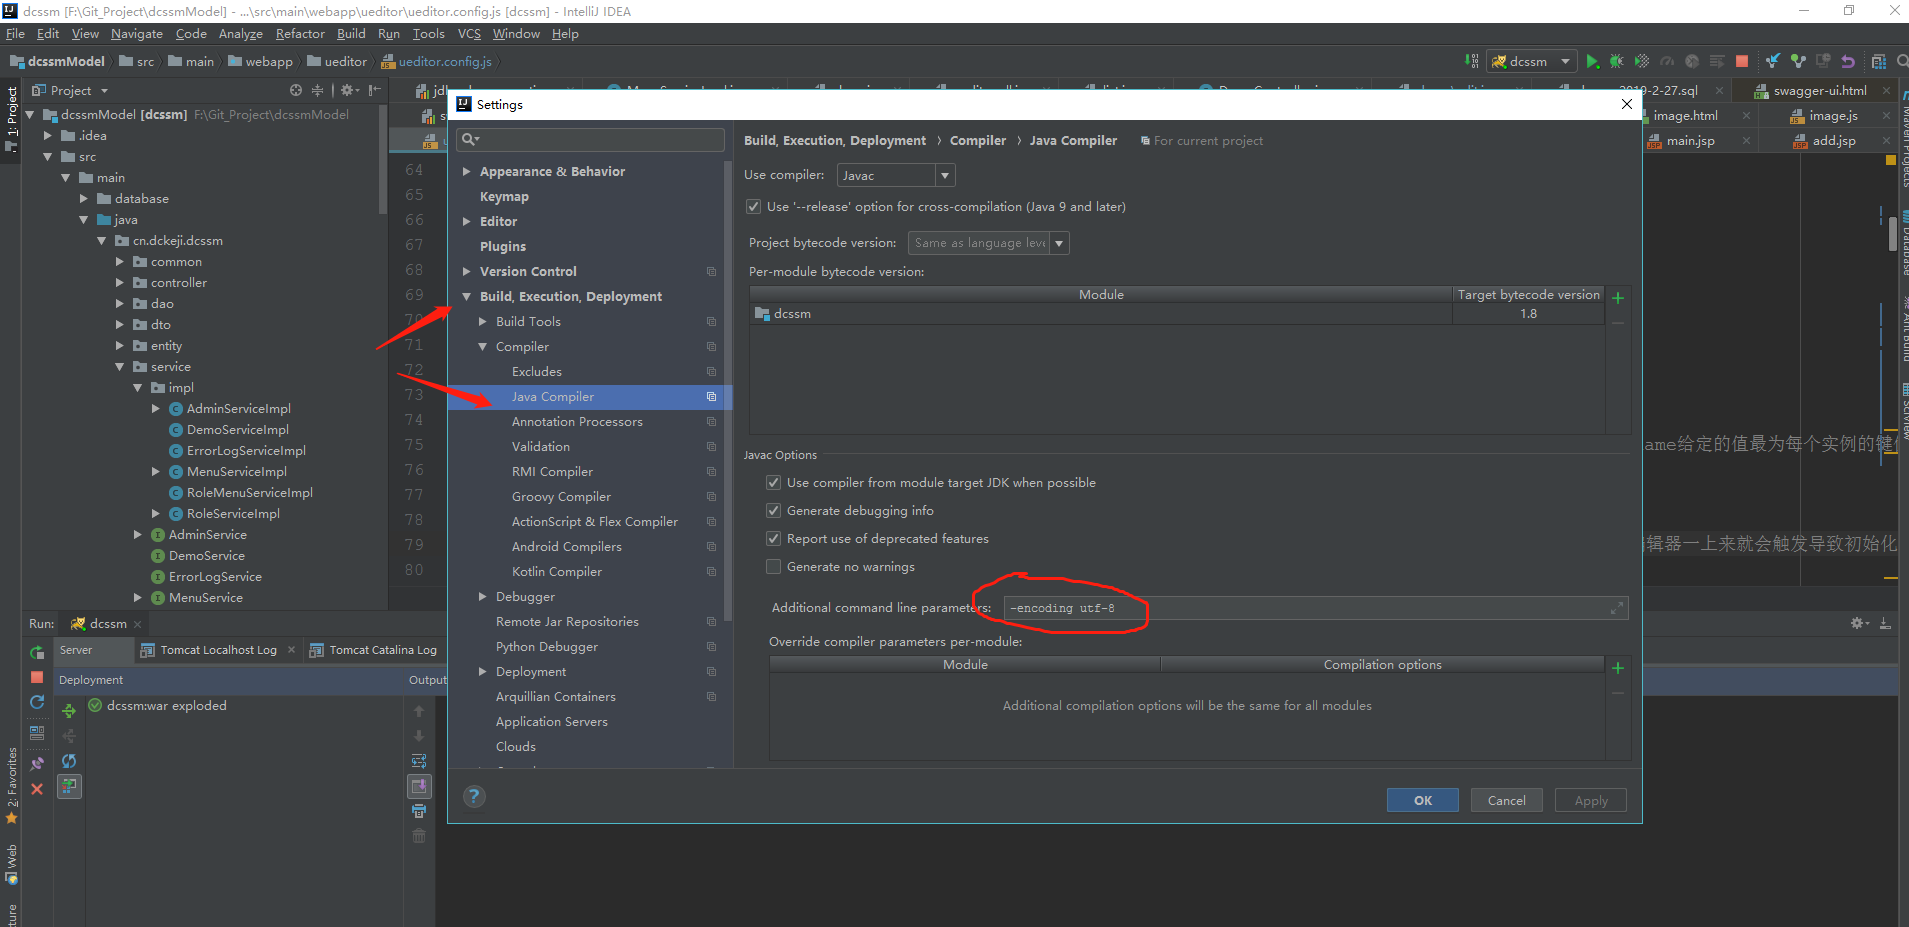This screenshot has height=927, width=1909.
Task: Click the VCS Update Project arrow icon
Action: 1772,61
